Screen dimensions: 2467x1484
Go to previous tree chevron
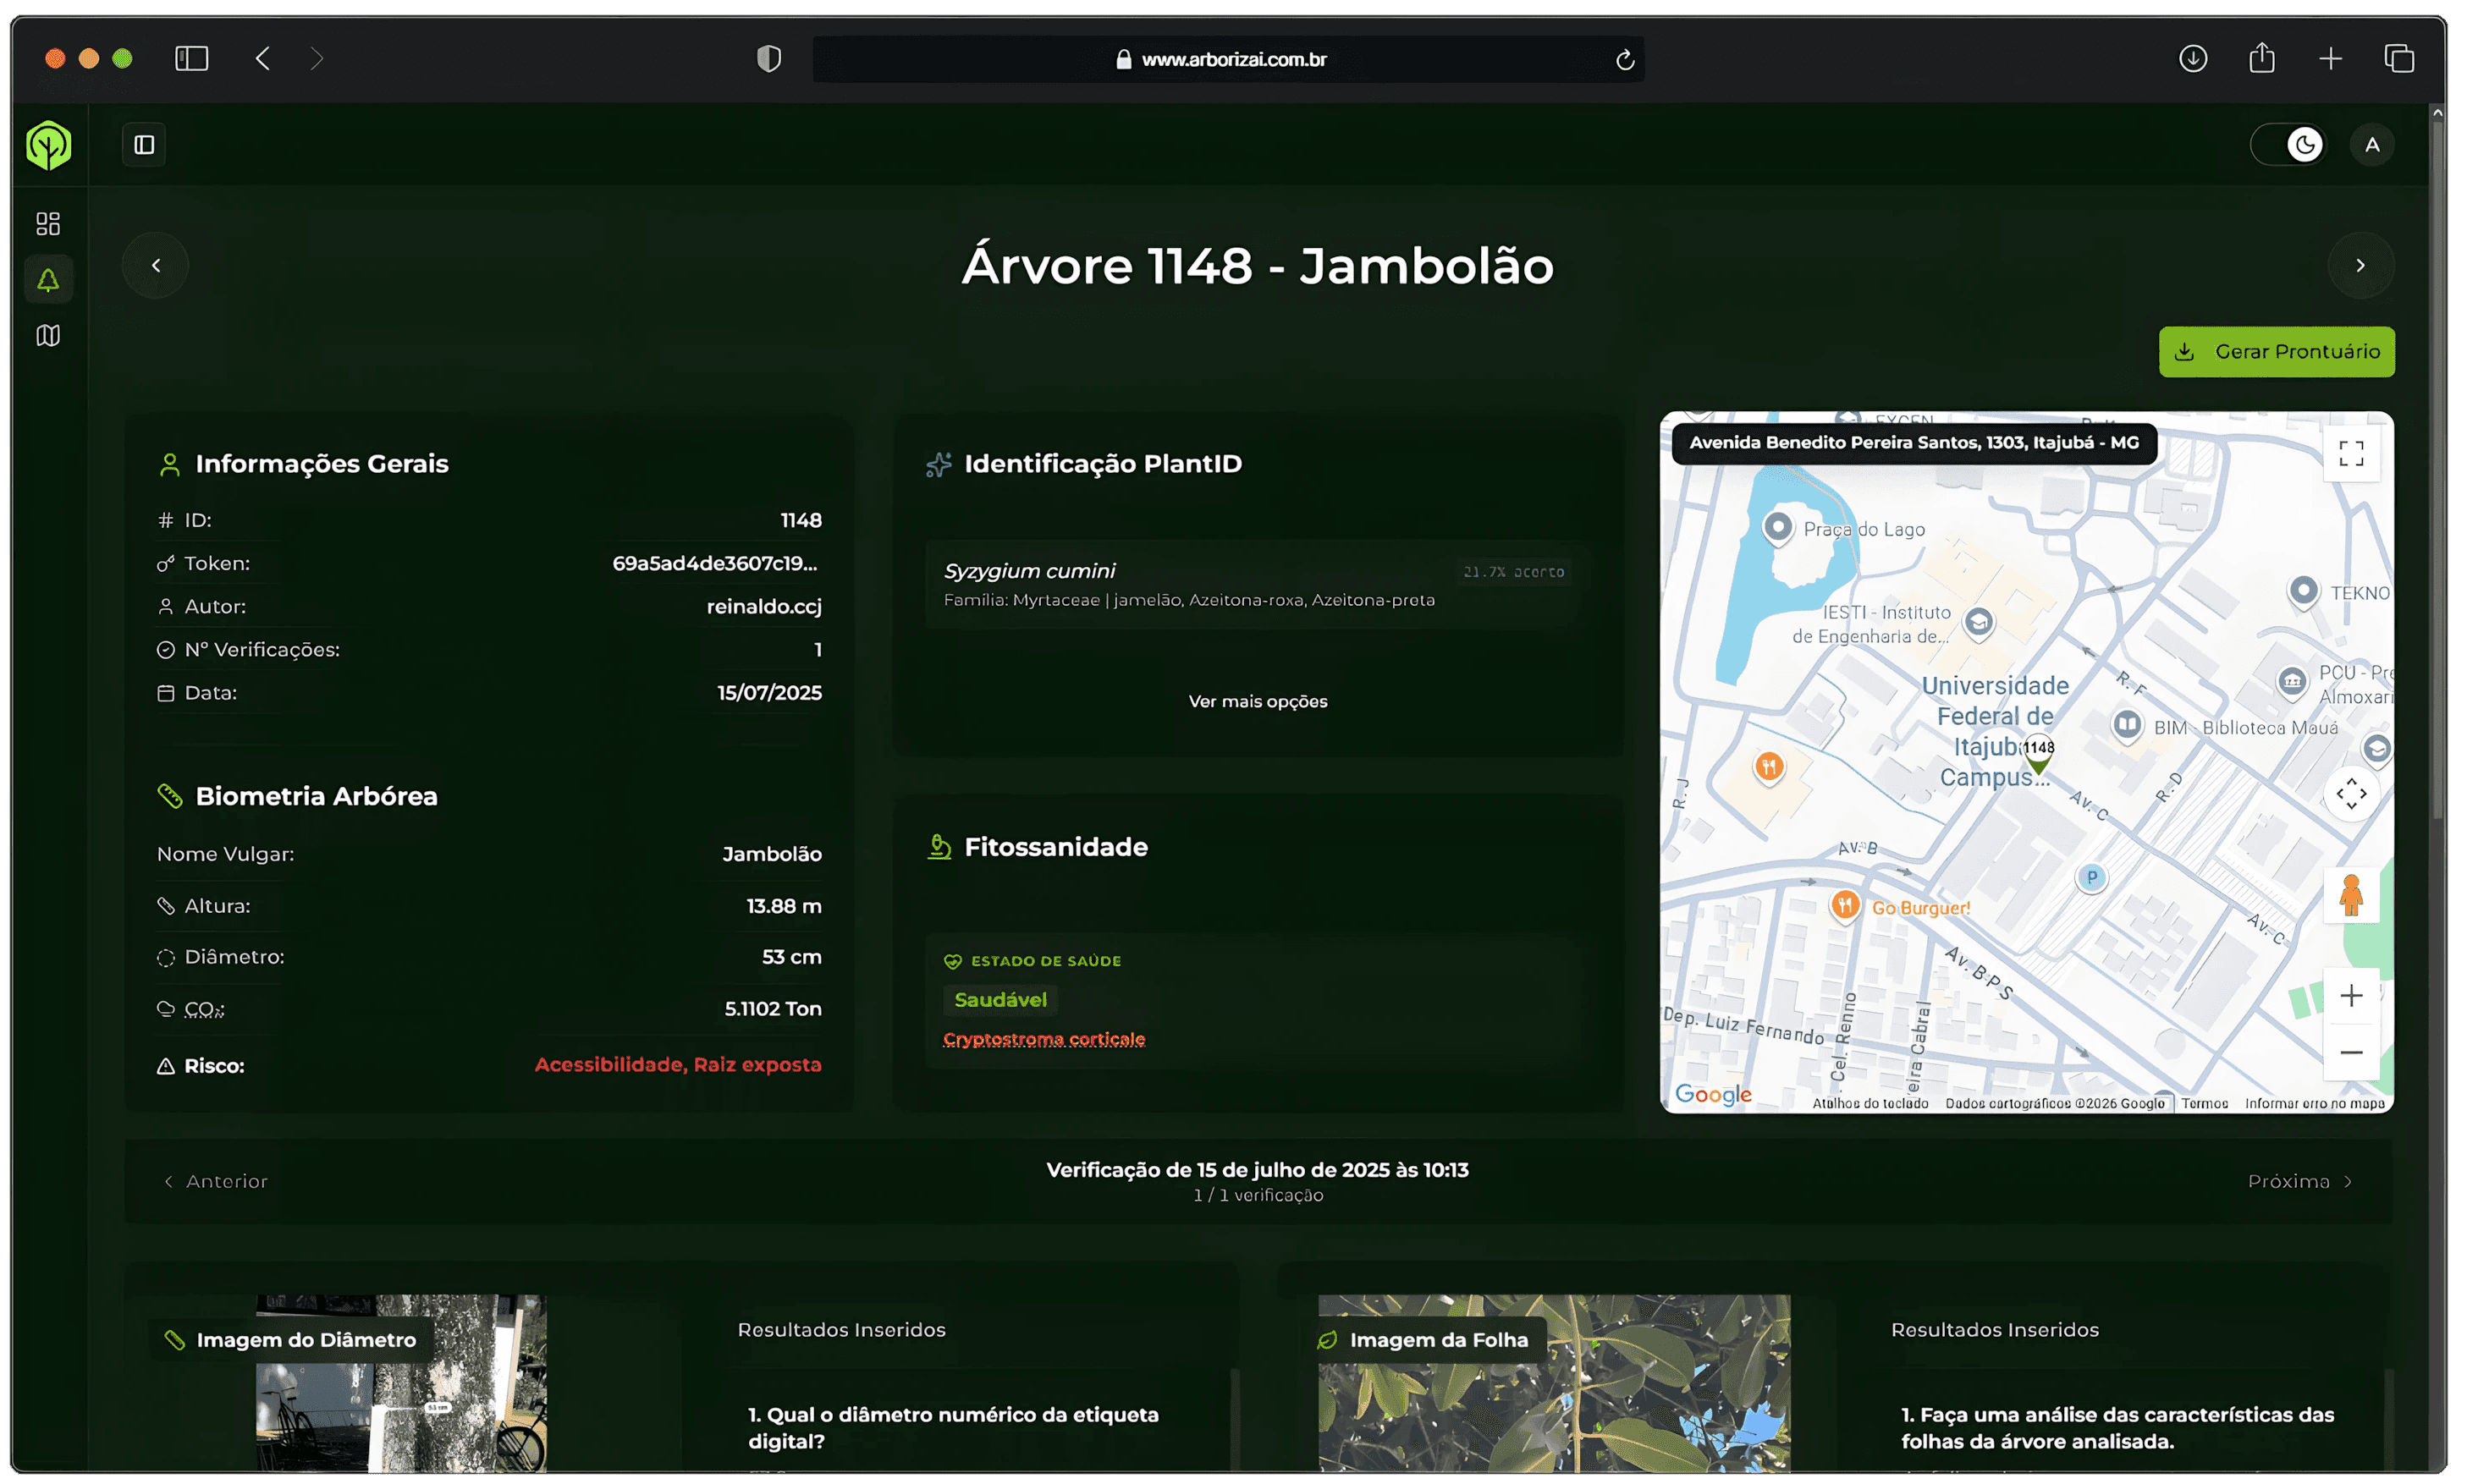coord(156,266)
